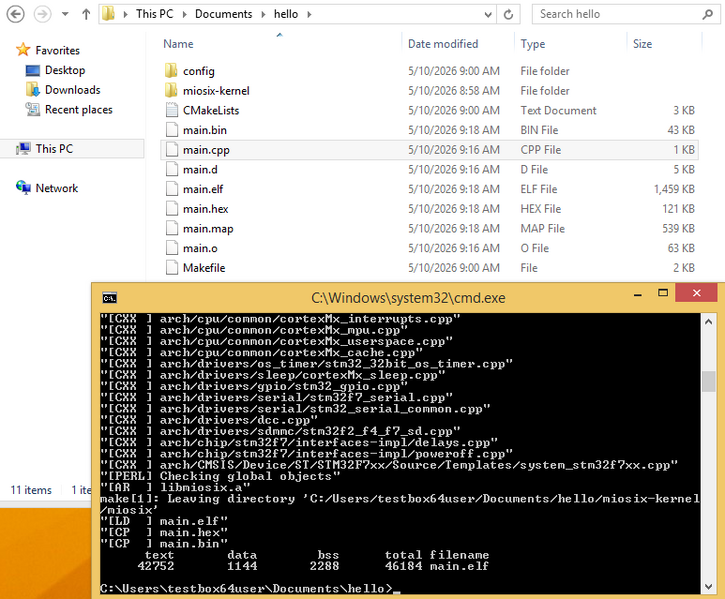
Task: Select the main.bin file icon
Action: [x=172, y=130]
